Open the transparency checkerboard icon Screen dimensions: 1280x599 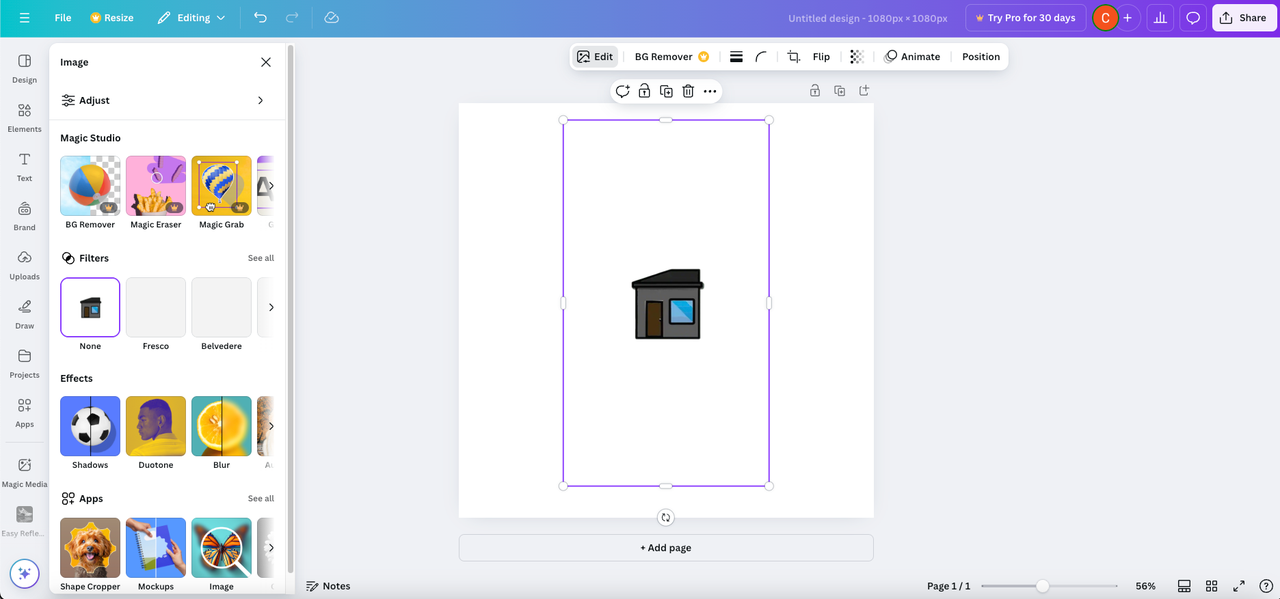point(857,57)
